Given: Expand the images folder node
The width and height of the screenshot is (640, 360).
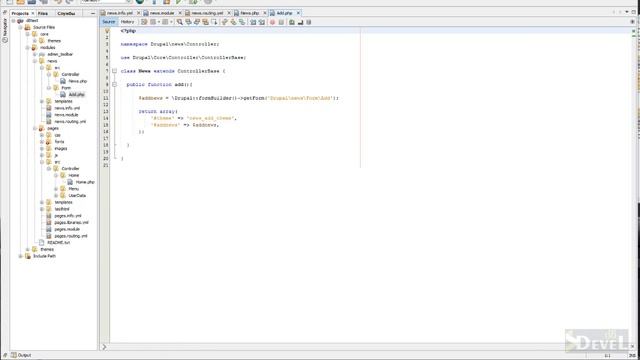Looking at the screenshot, I should pyautogui.click(x=42, y=149).
